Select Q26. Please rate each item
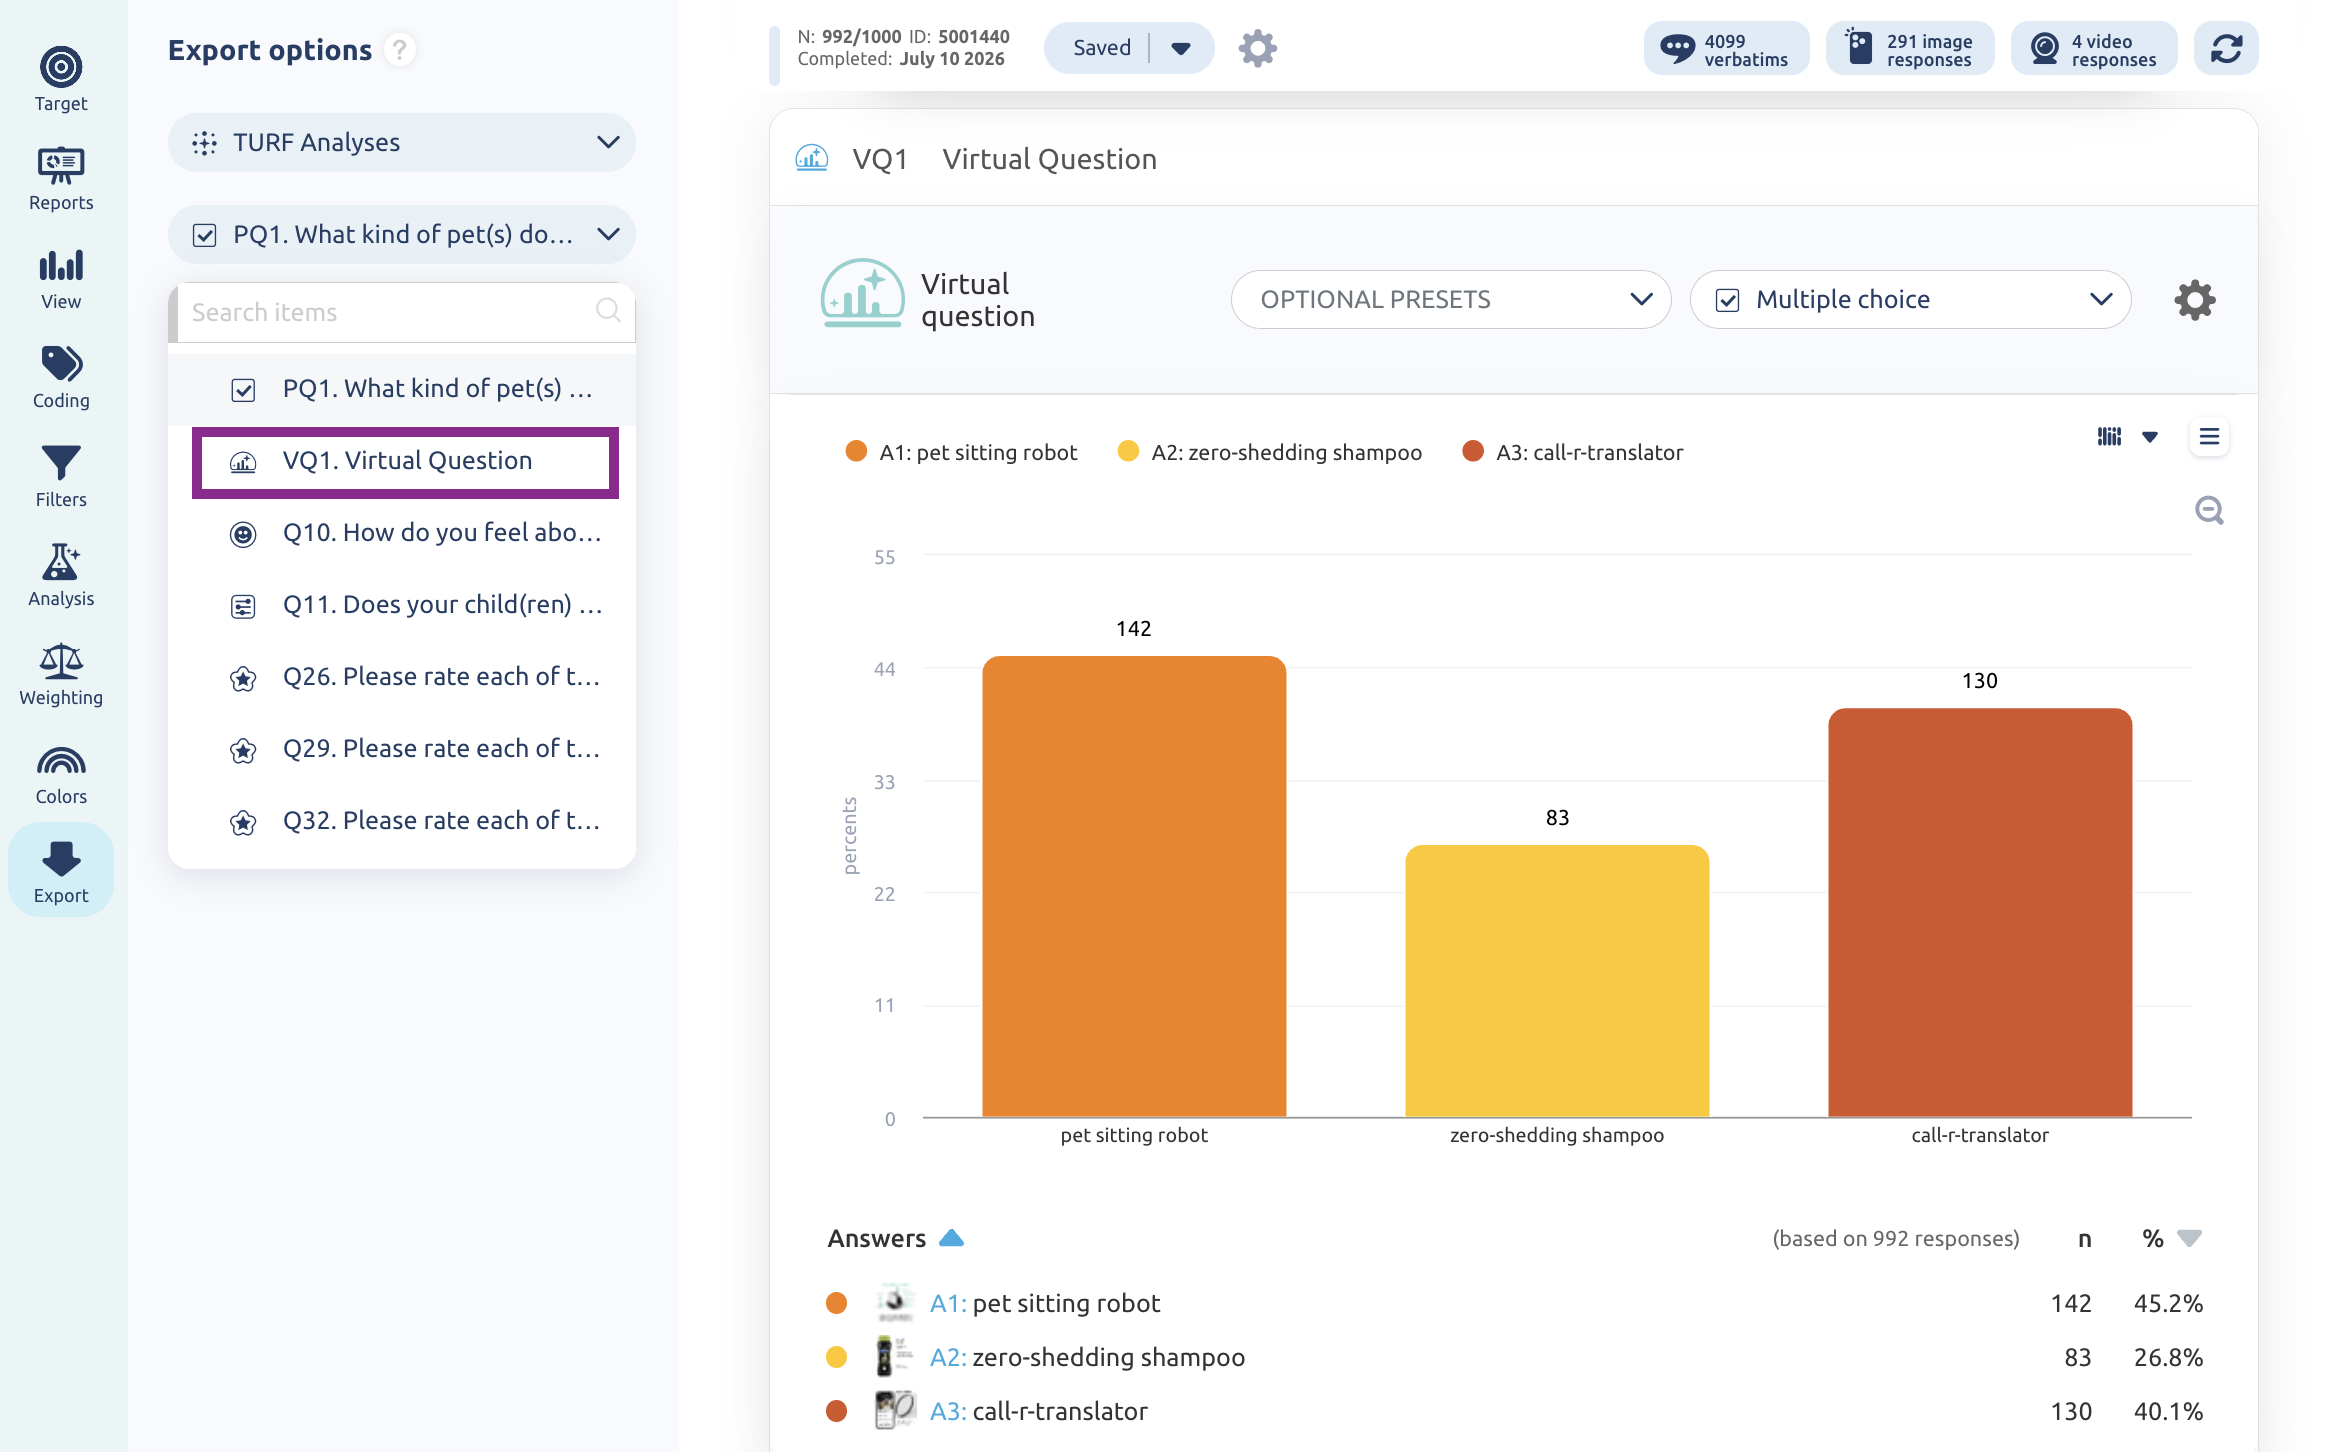2342x1452 pixels. (402, 677)
